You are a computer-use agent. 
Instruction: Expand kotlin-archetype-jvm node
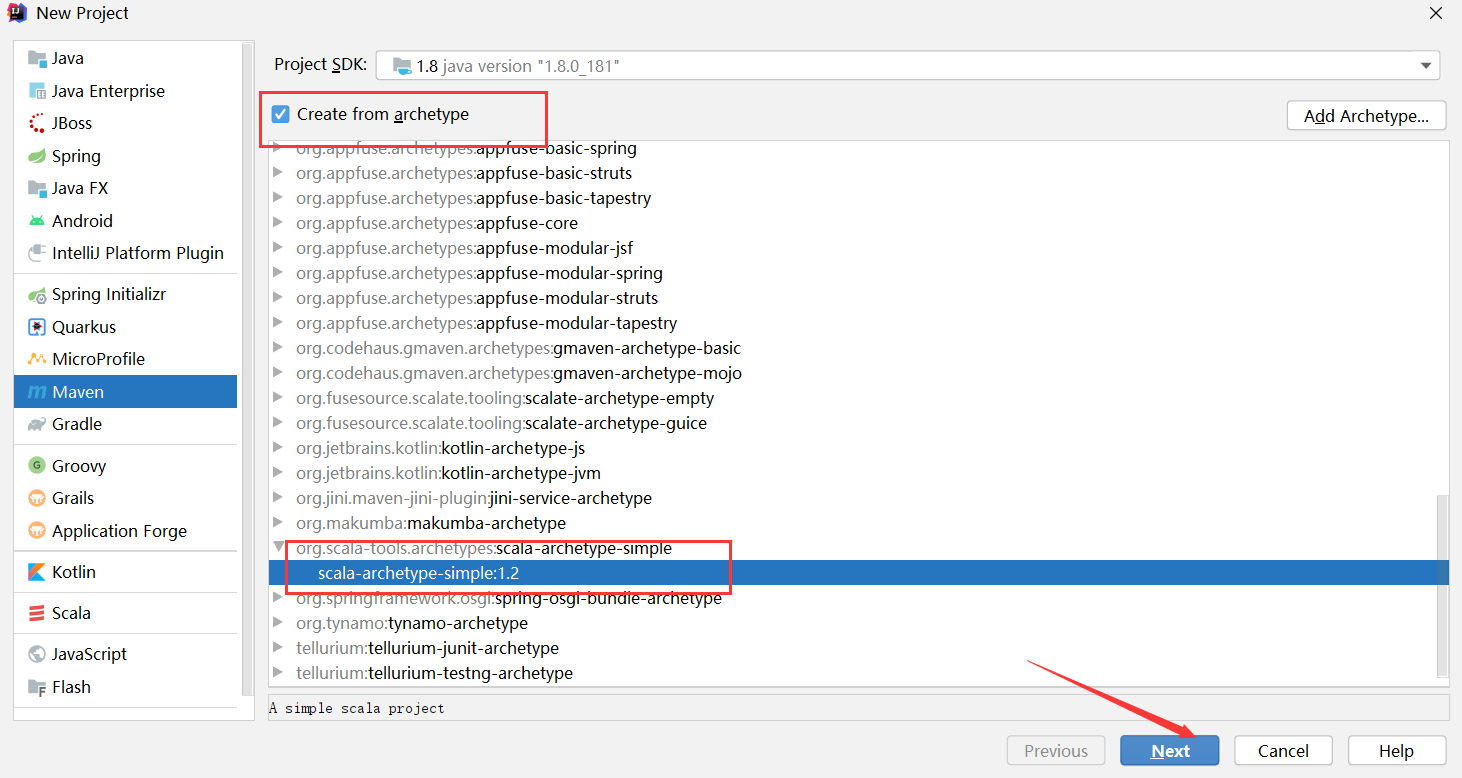pos(278,473)
